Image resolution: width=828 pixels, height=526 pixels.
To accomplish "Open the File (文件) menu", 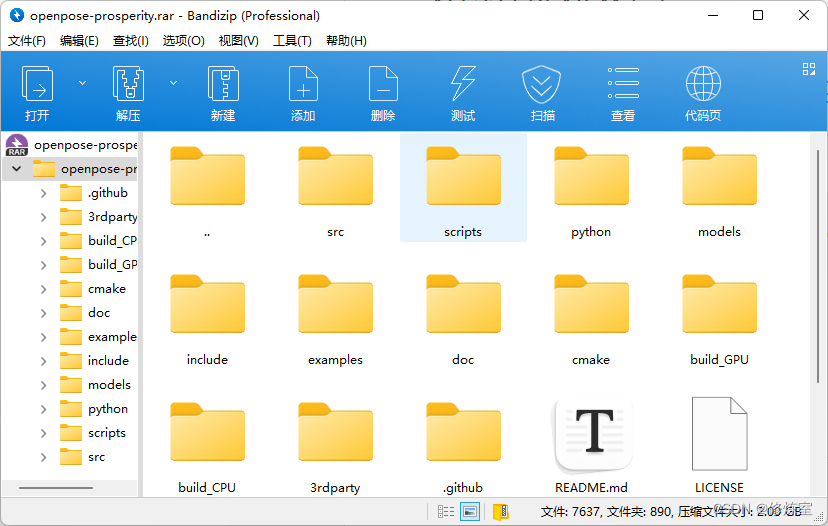I will pyautogui.click(x=26, y=41).
